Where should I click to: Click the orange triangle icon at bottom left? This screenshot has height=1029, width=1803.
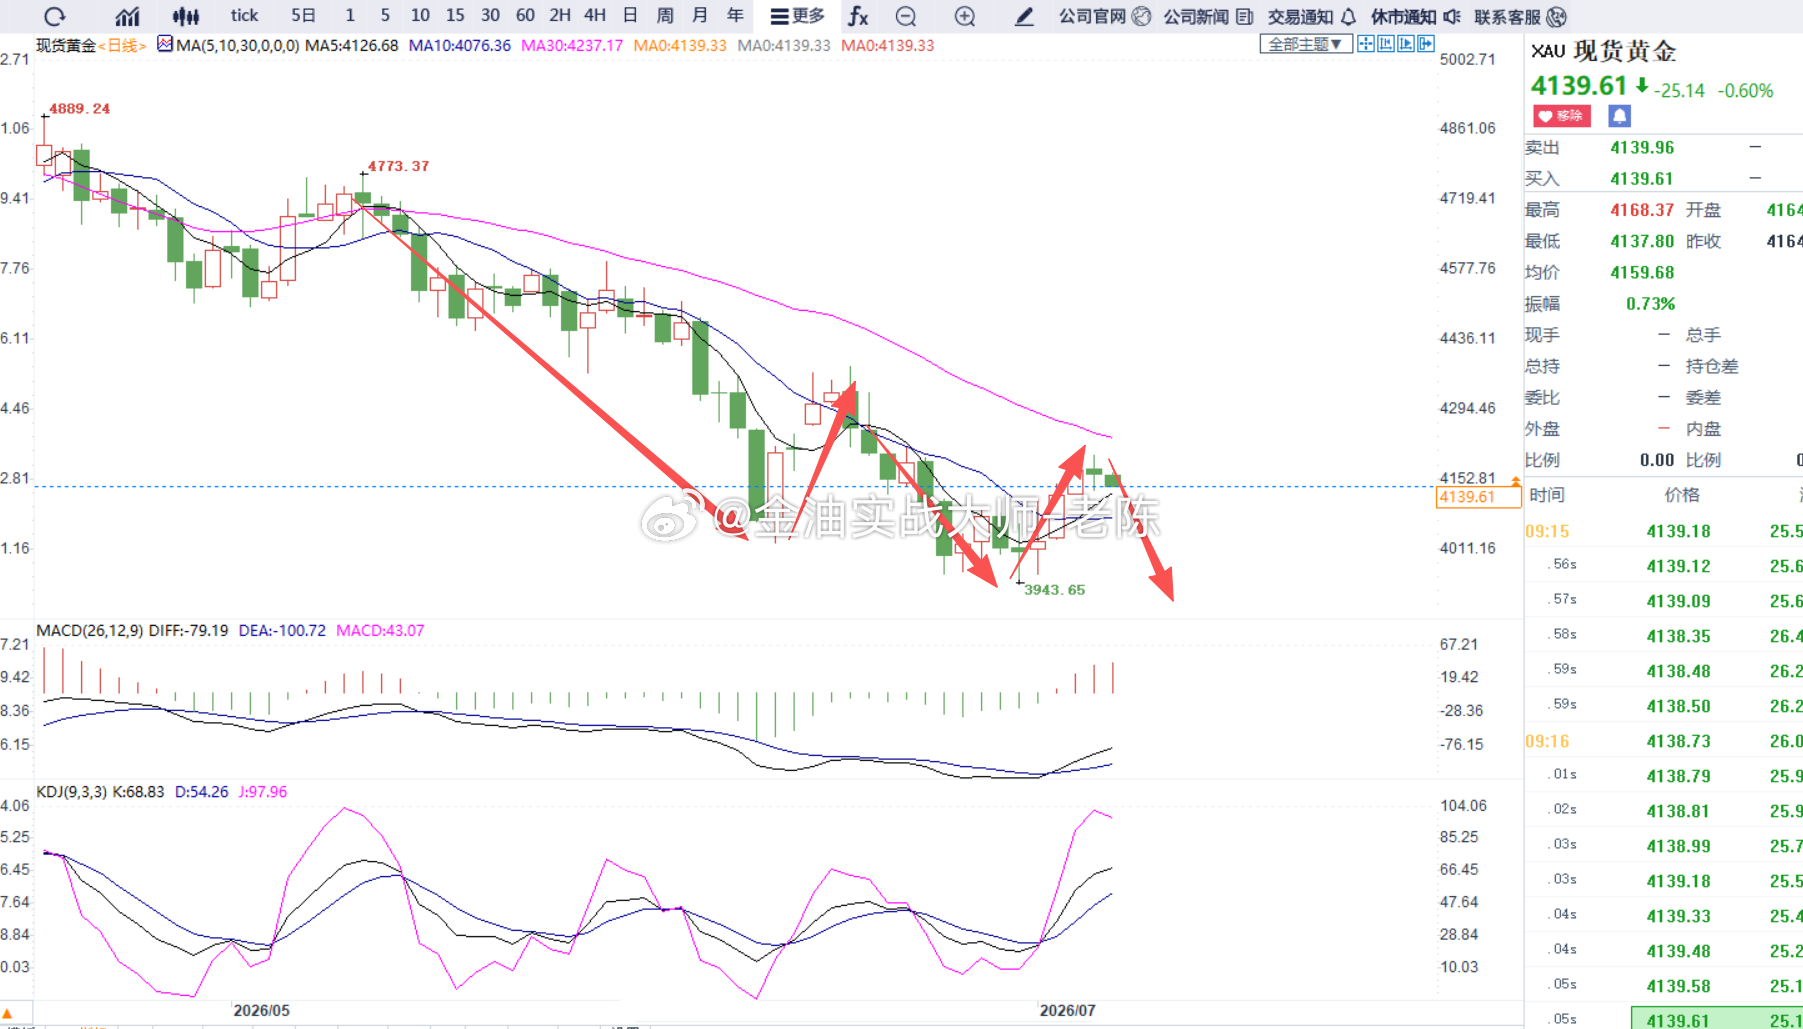pos(8,1014)
